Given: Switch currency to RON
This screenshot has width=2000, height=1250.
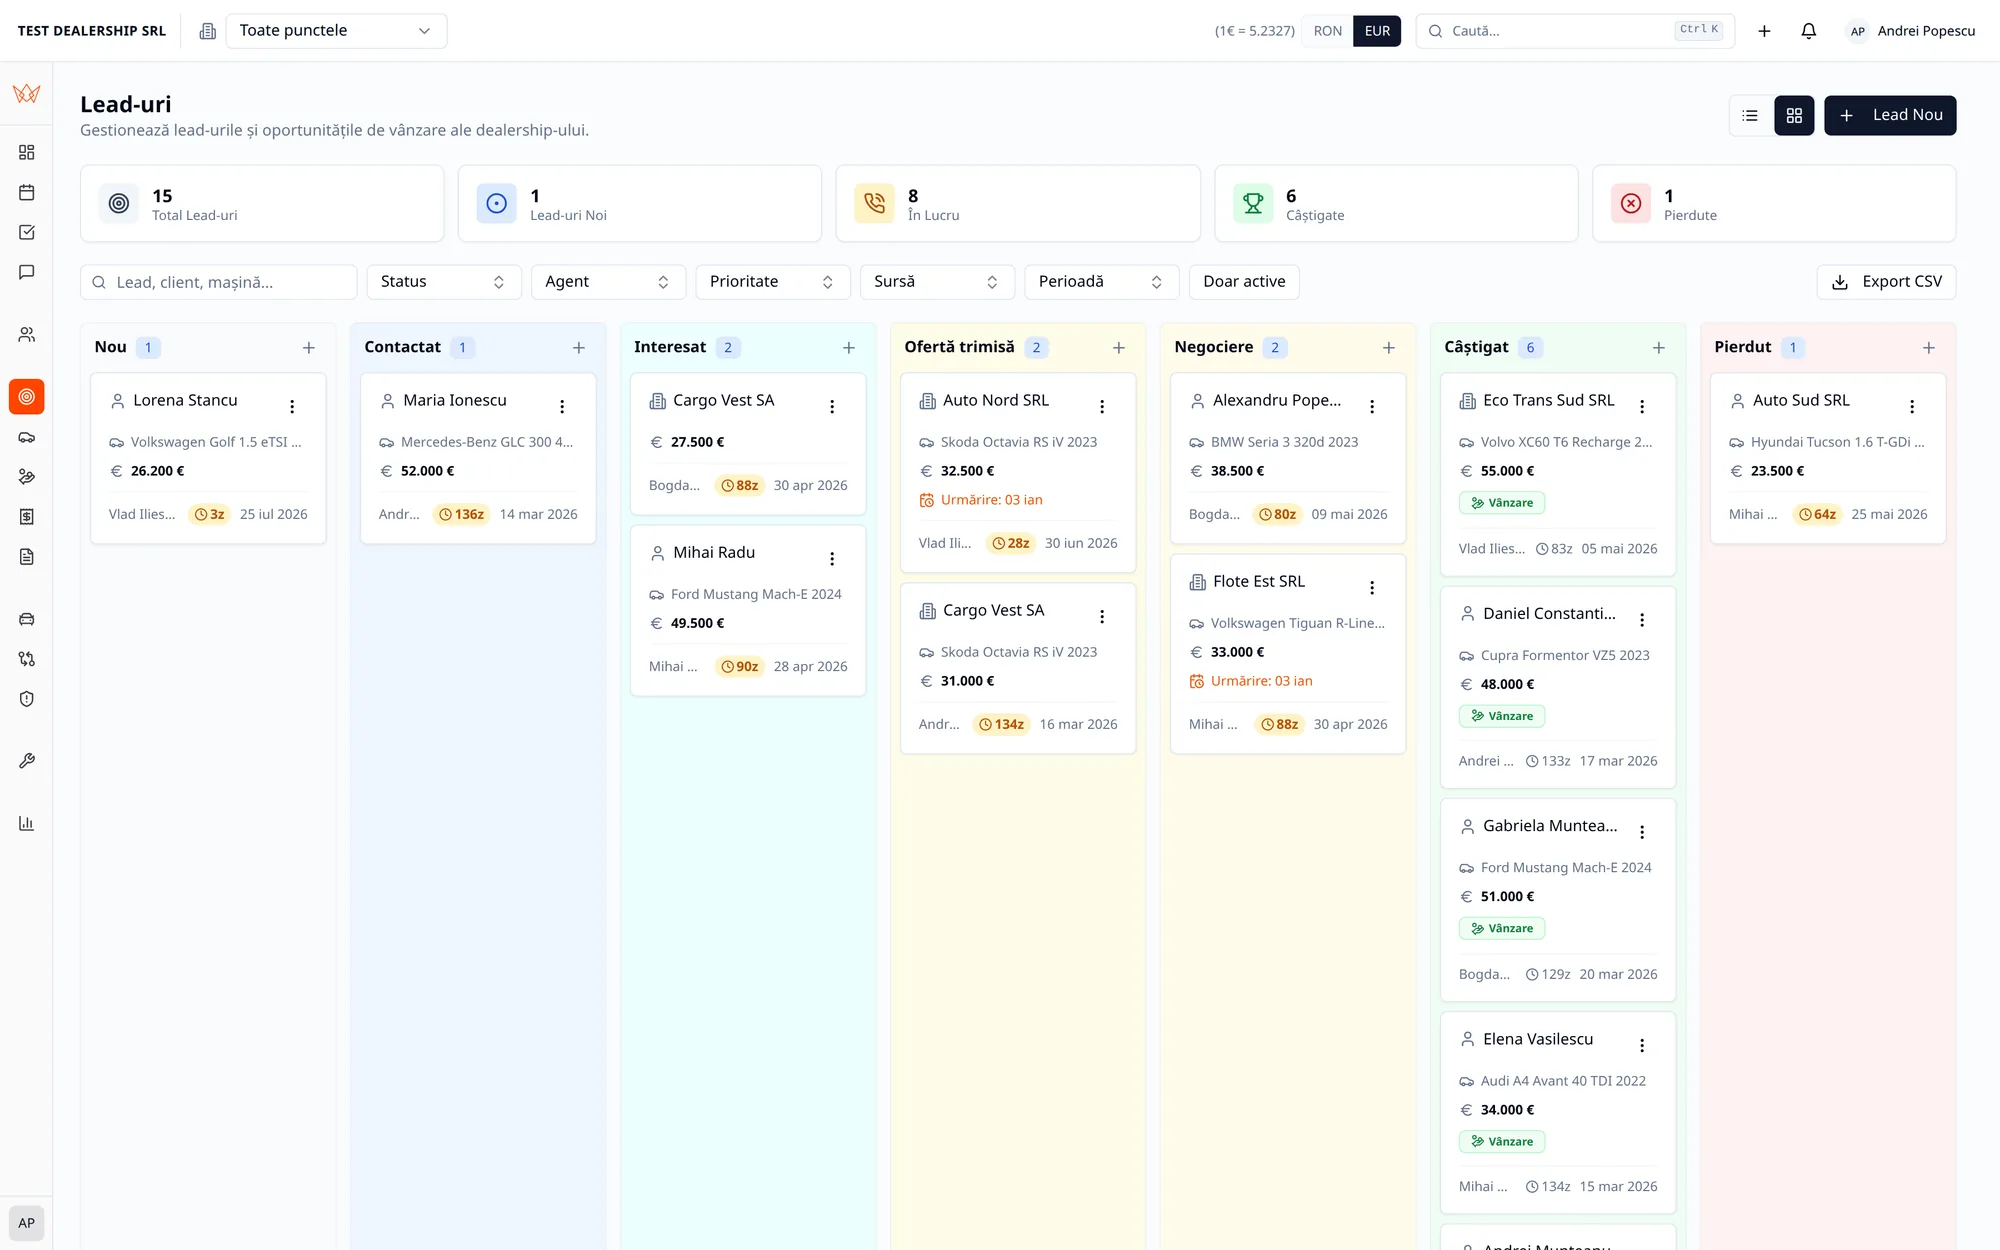Looking at the screenshot, I should pyautogui.click(x=1327, y=31).
